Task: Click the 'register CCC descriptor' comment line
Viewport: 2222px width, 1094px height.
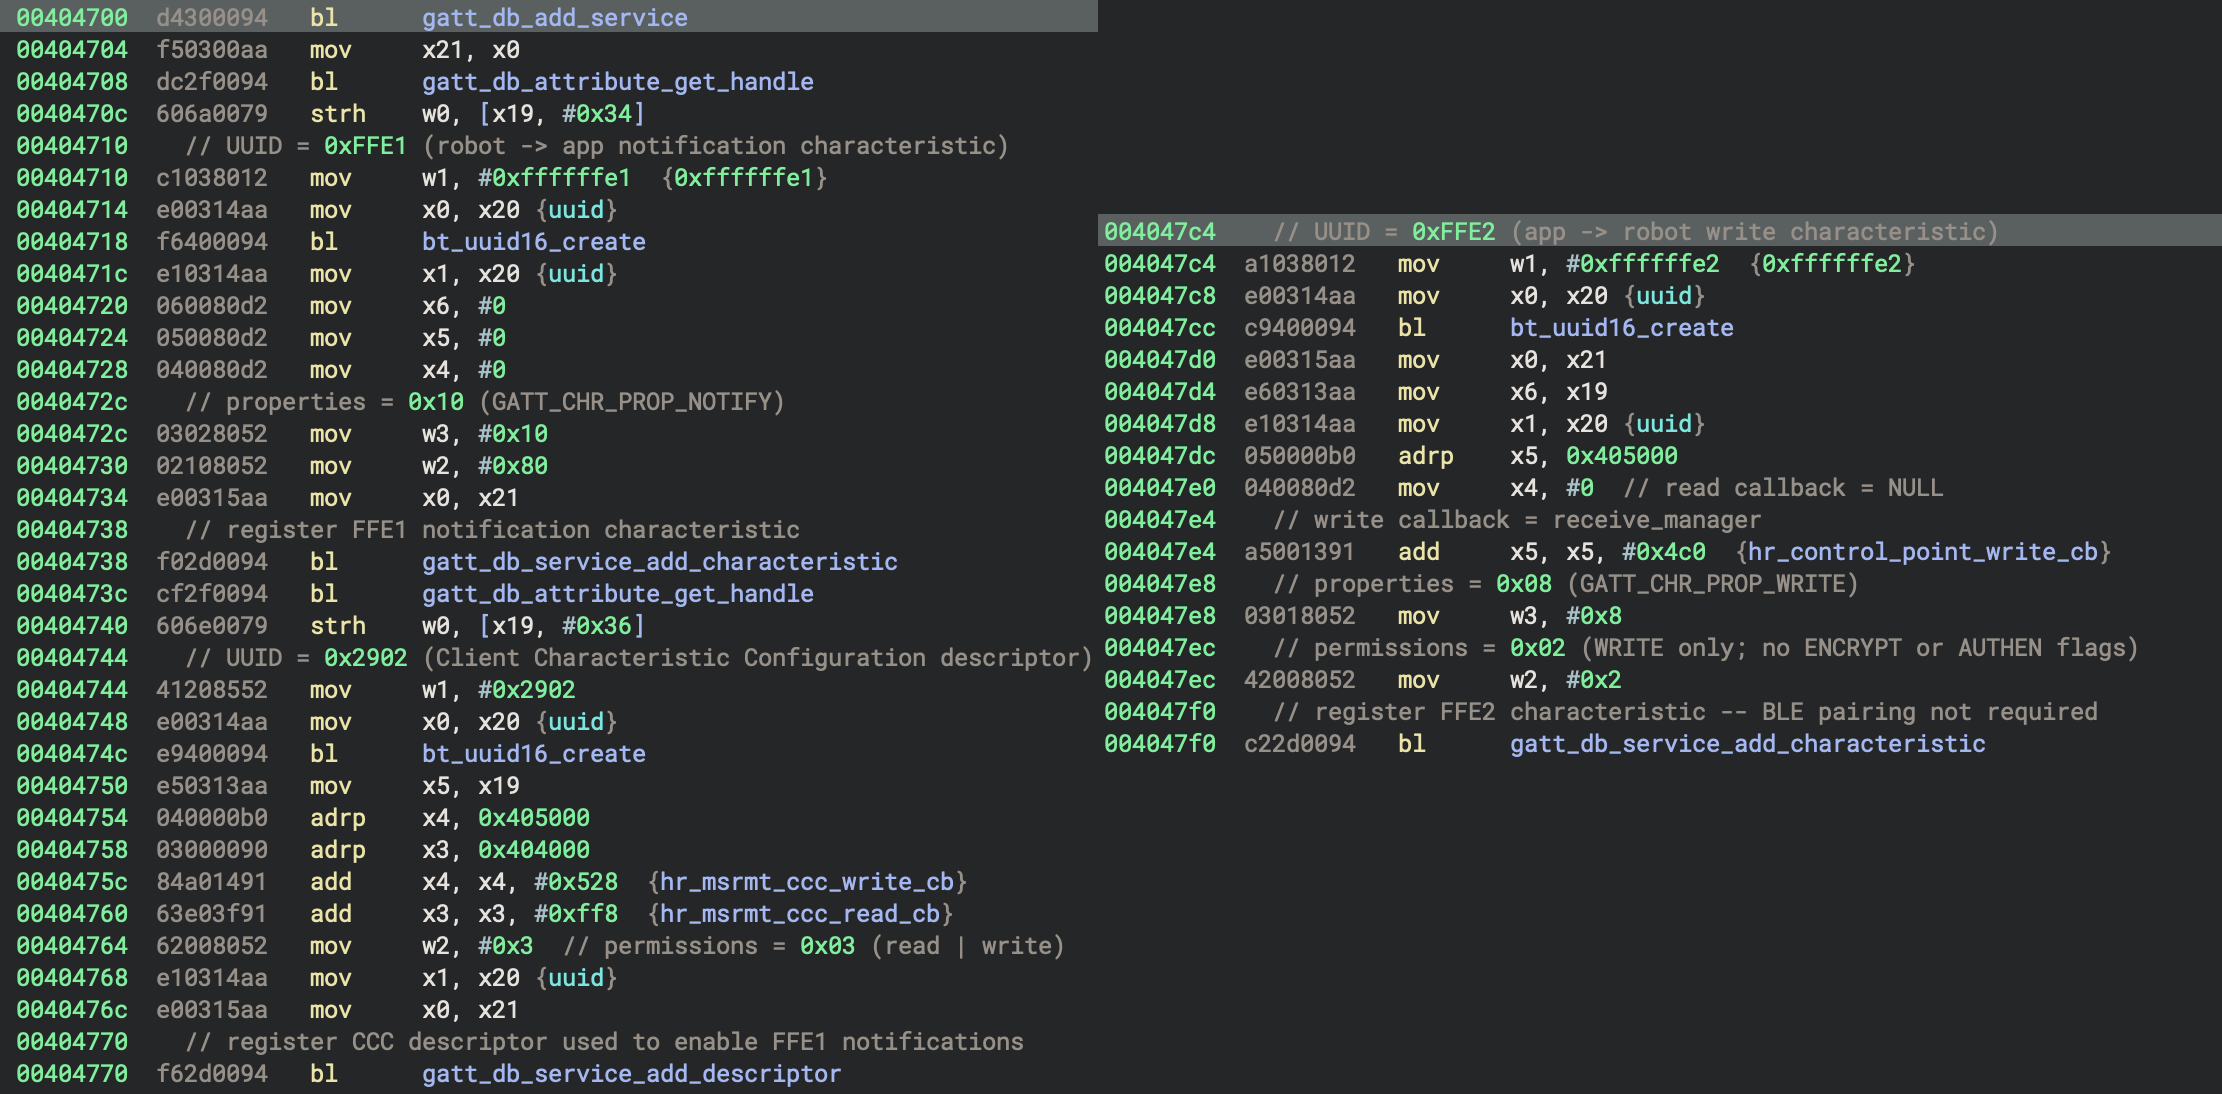Action: 604,1042
